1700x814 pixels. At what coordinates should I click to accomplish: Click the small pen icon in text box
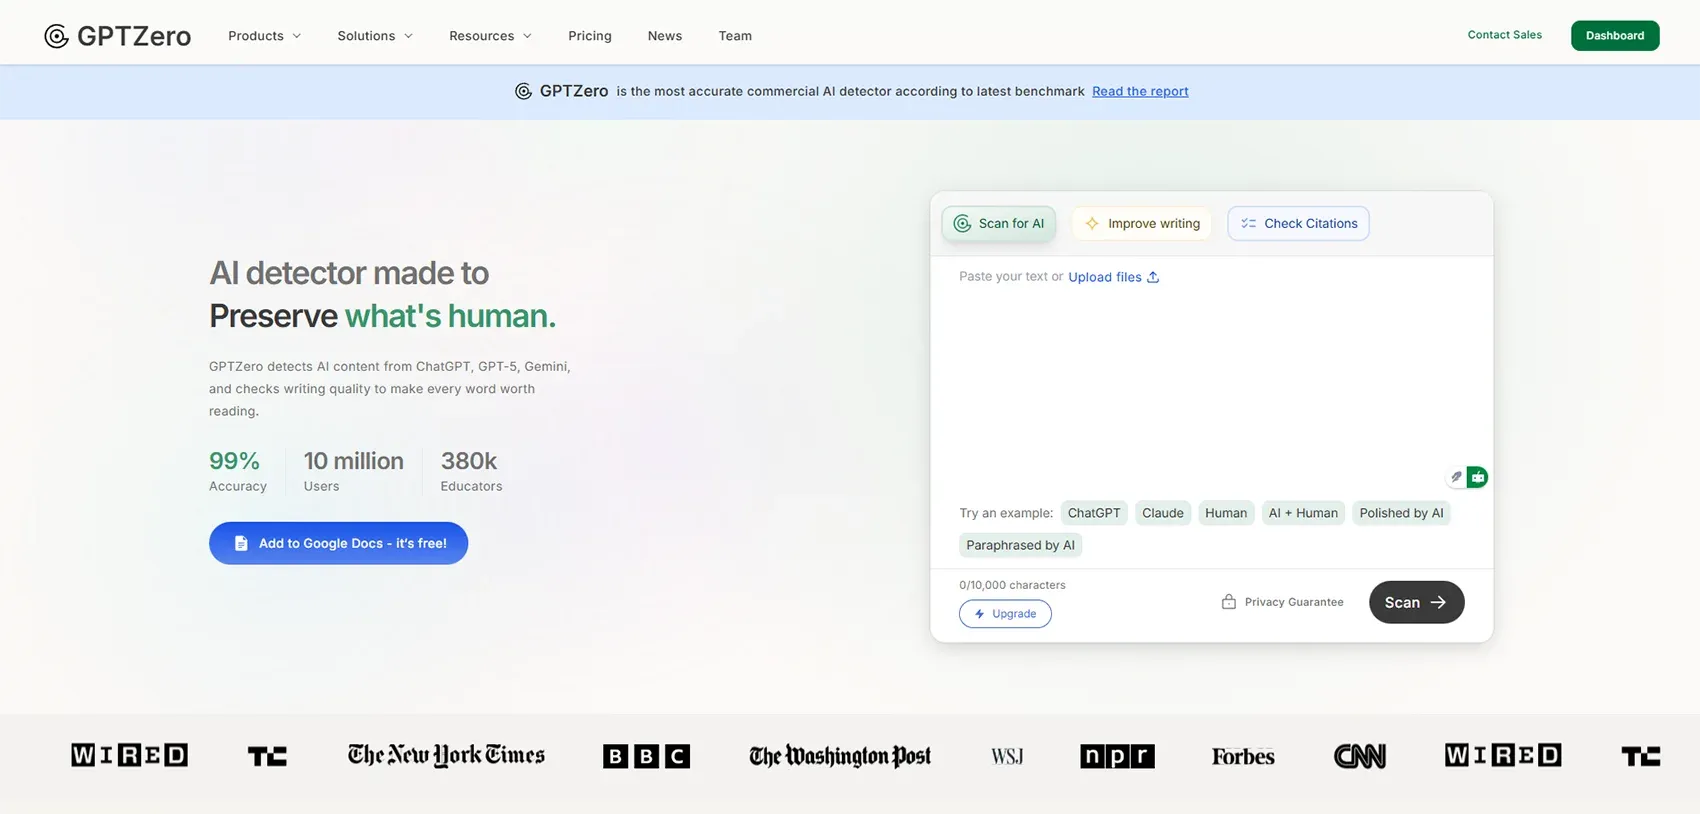[1456, 477]
